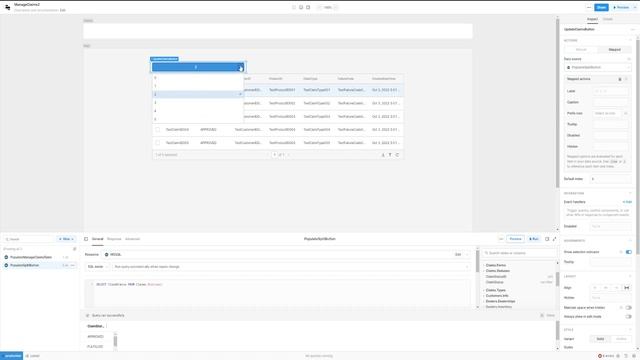Viewport: 640px width, 360px height.
Task: Check the TestClaimID004 row checkbox
Action: pyautogui.click(x=158, y=130)
